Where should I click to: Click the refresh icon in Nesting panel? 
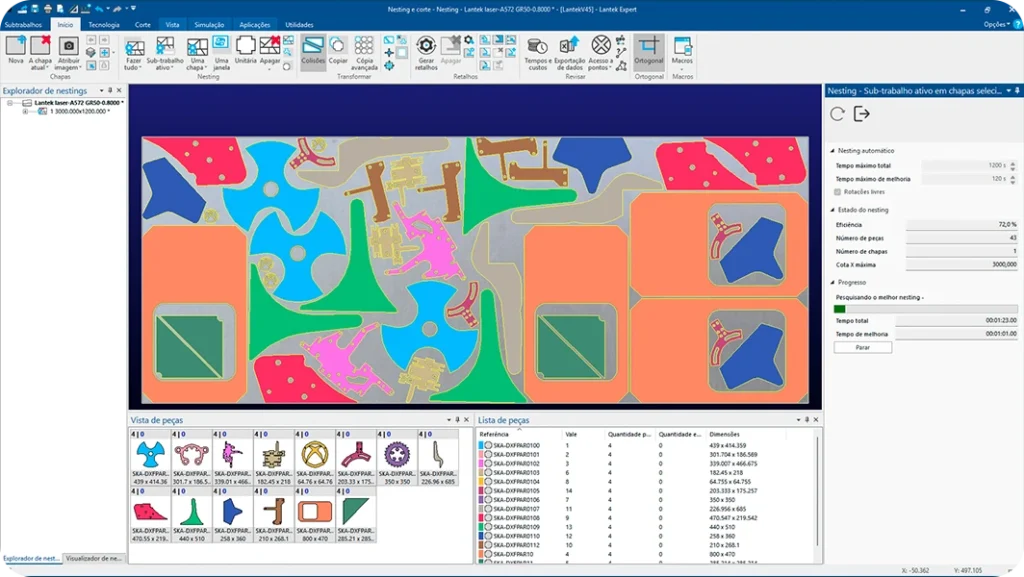tap(838, 115)
